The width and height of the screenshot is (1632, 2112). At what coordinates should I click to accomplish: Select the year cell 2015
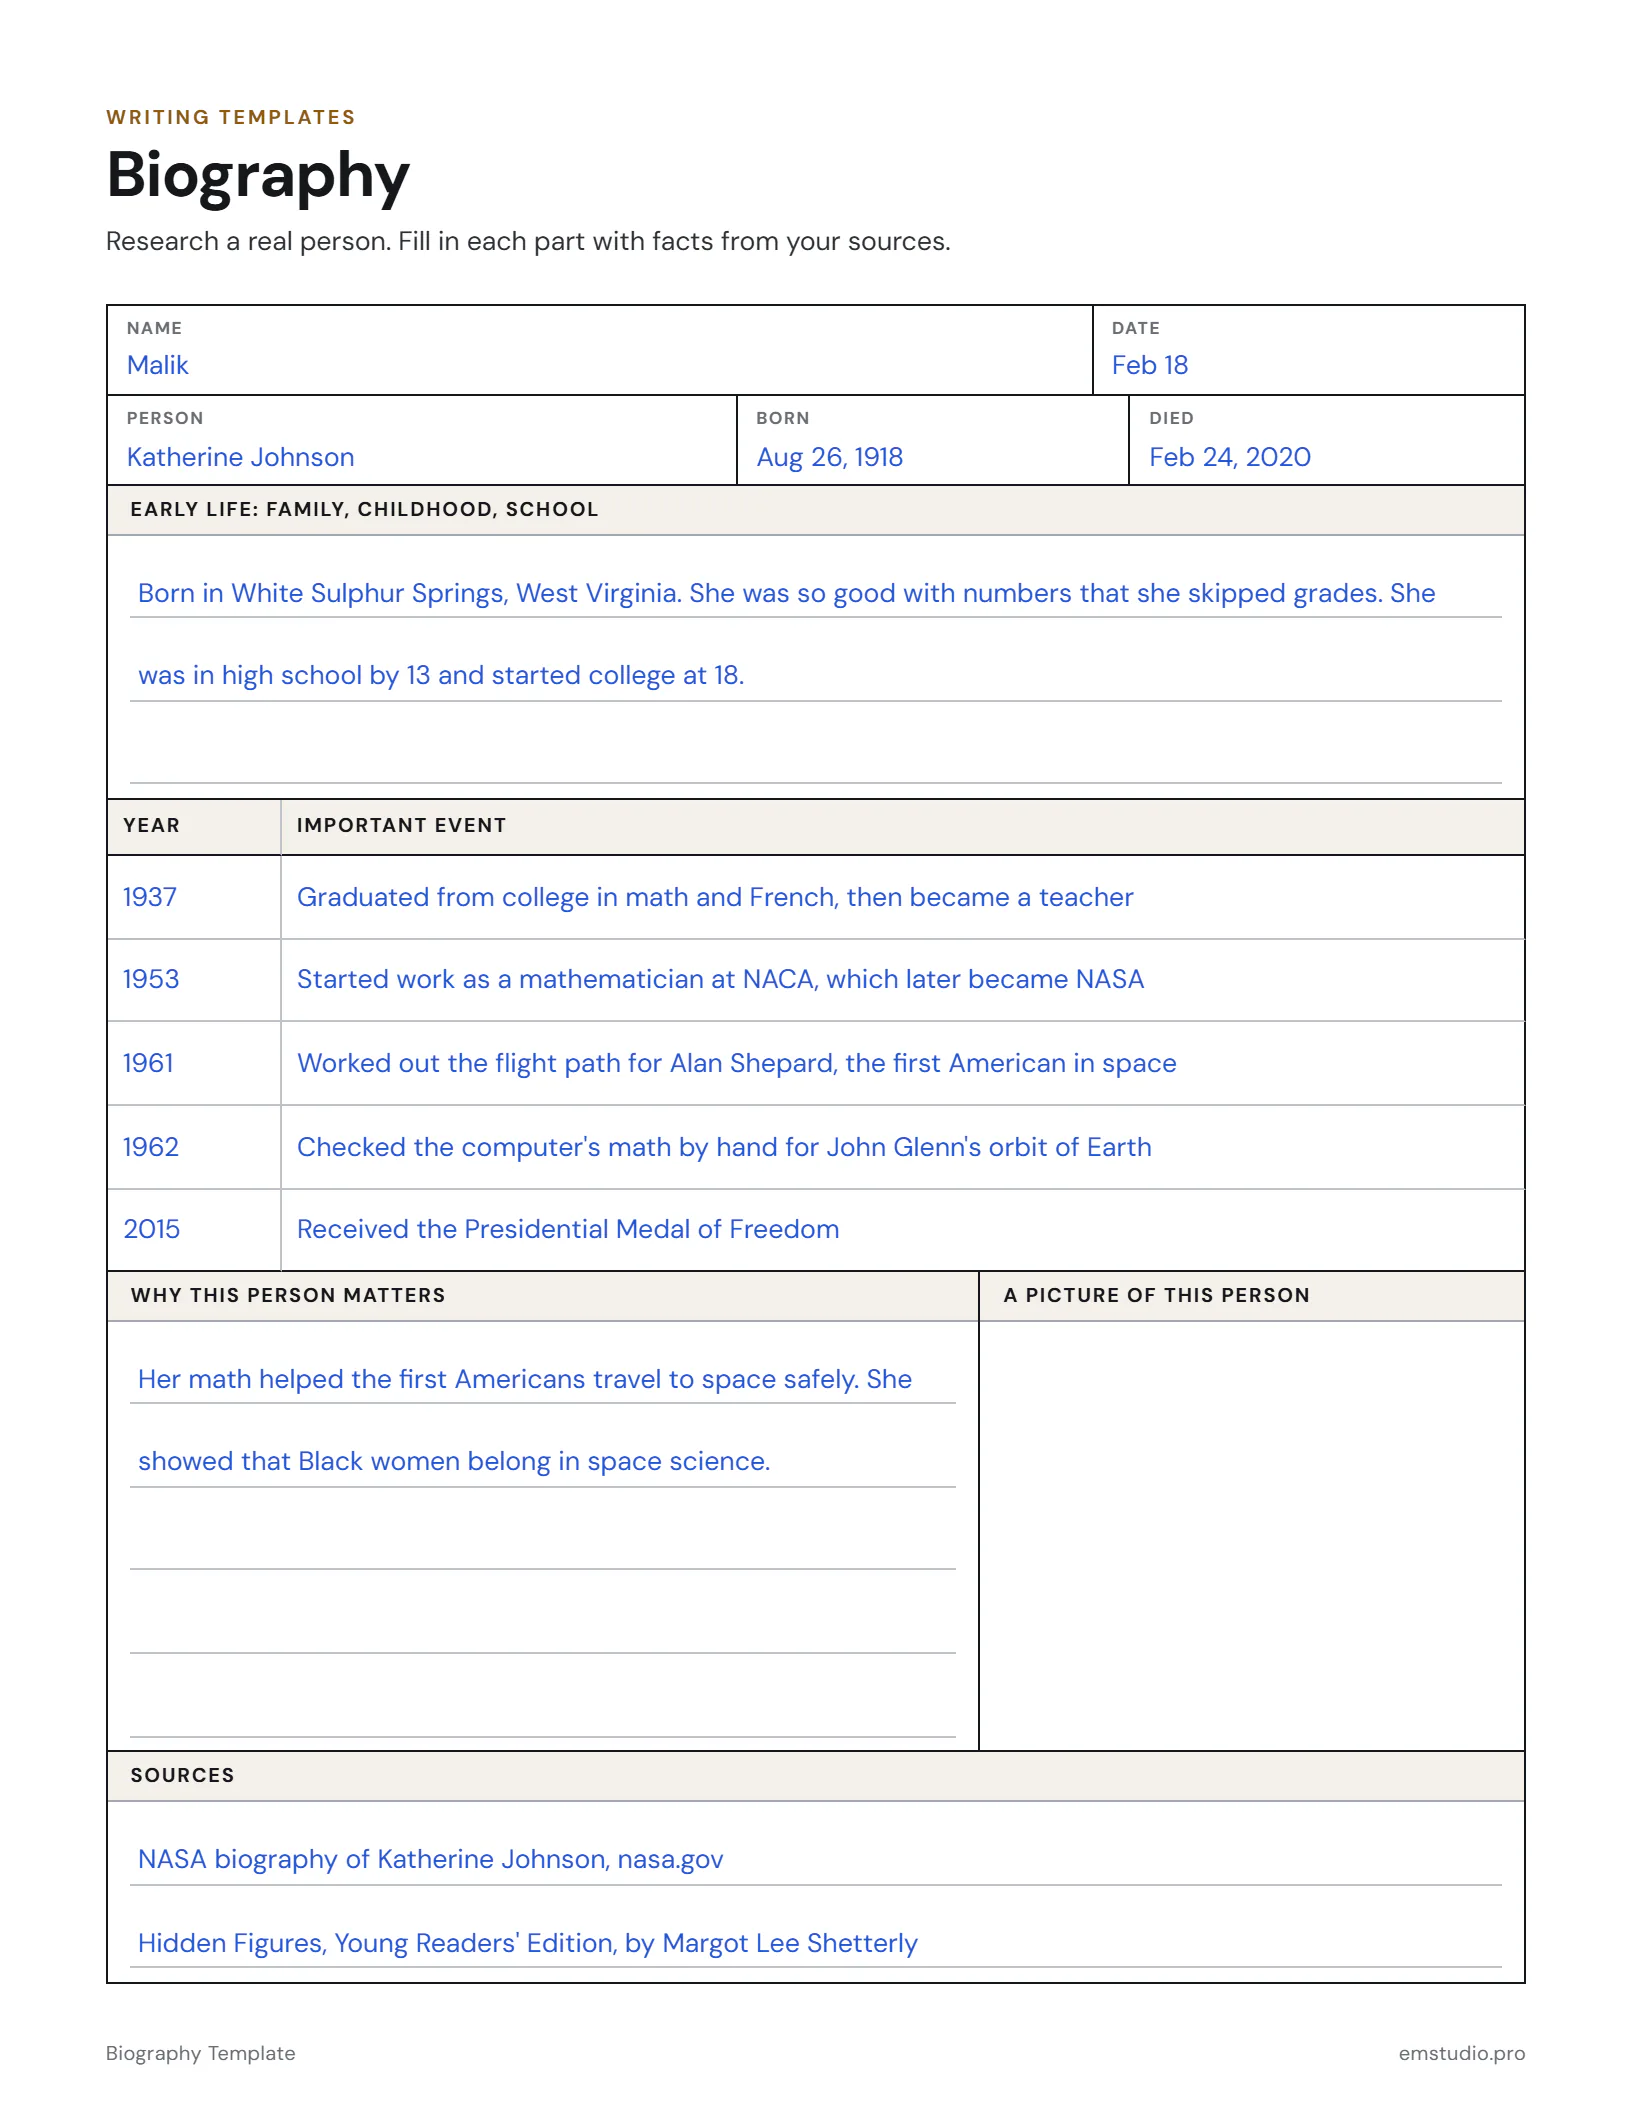tap(194, 1229)
